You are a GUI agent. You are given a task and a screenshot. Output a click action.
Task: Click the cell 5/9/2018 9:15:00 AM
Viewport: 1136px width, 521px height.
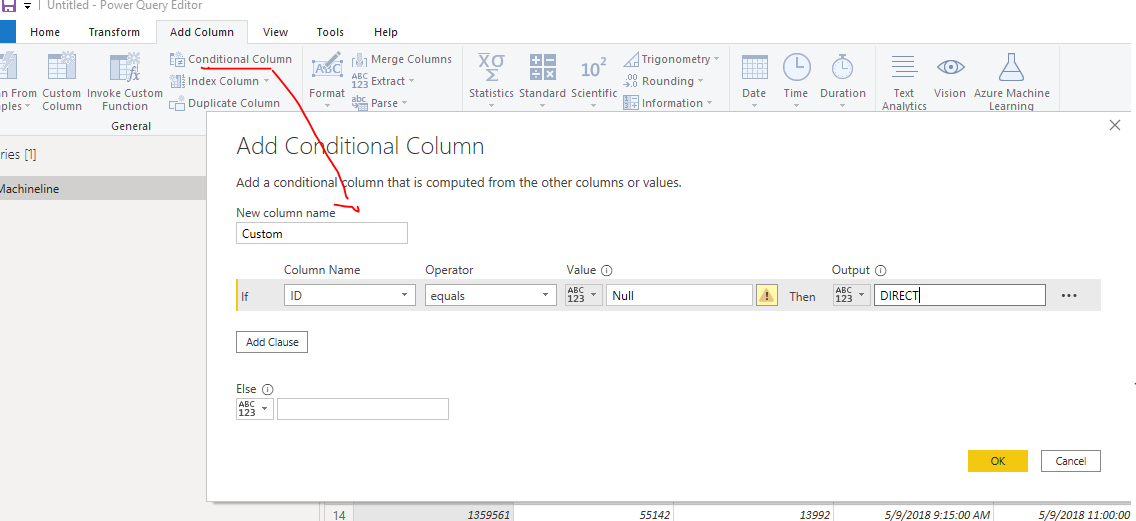[x=914, y=514]
